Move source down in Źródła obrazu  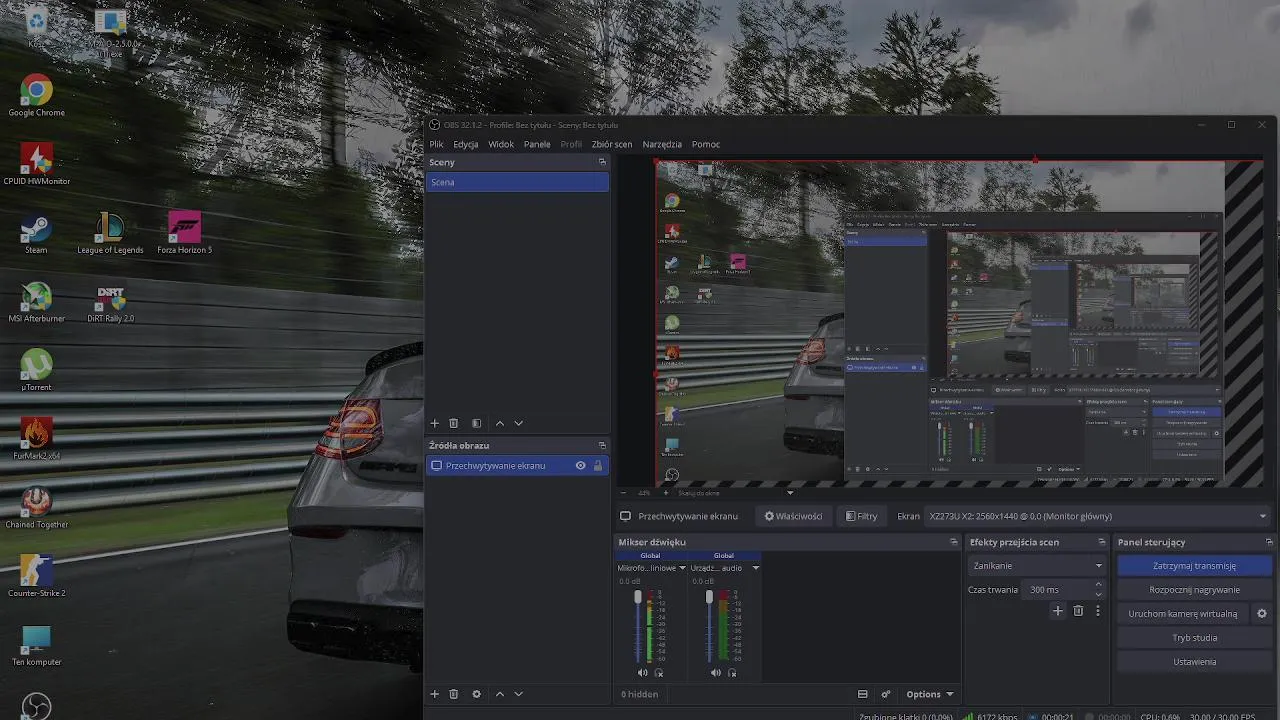tap(518, 693)
